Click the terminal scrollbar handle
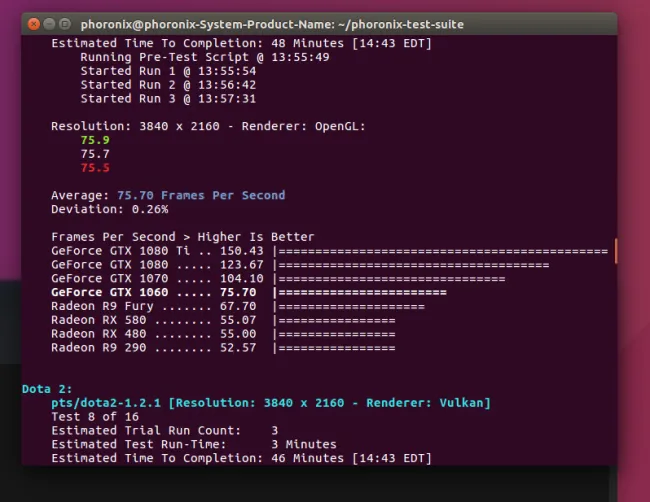This screenshot has width=650, height=502. pos(616,250)
